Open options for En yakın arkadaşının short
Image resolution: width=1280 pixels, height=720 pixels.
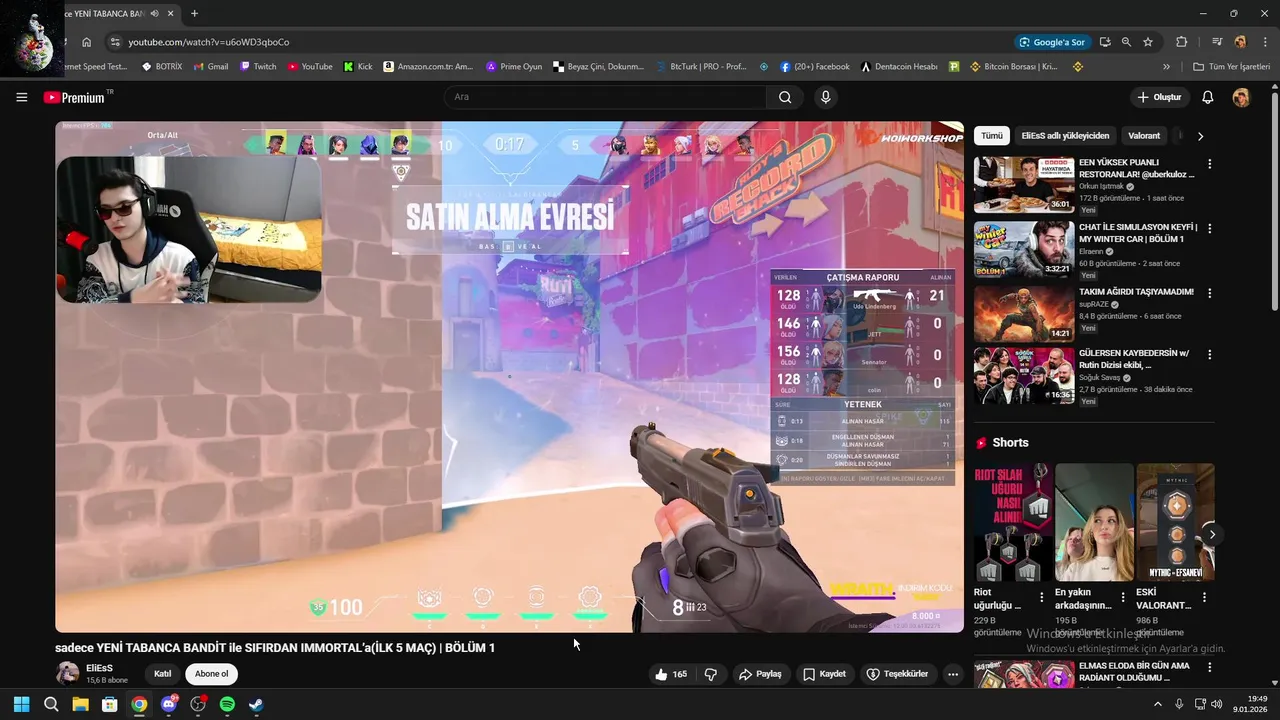point(1122,597)
